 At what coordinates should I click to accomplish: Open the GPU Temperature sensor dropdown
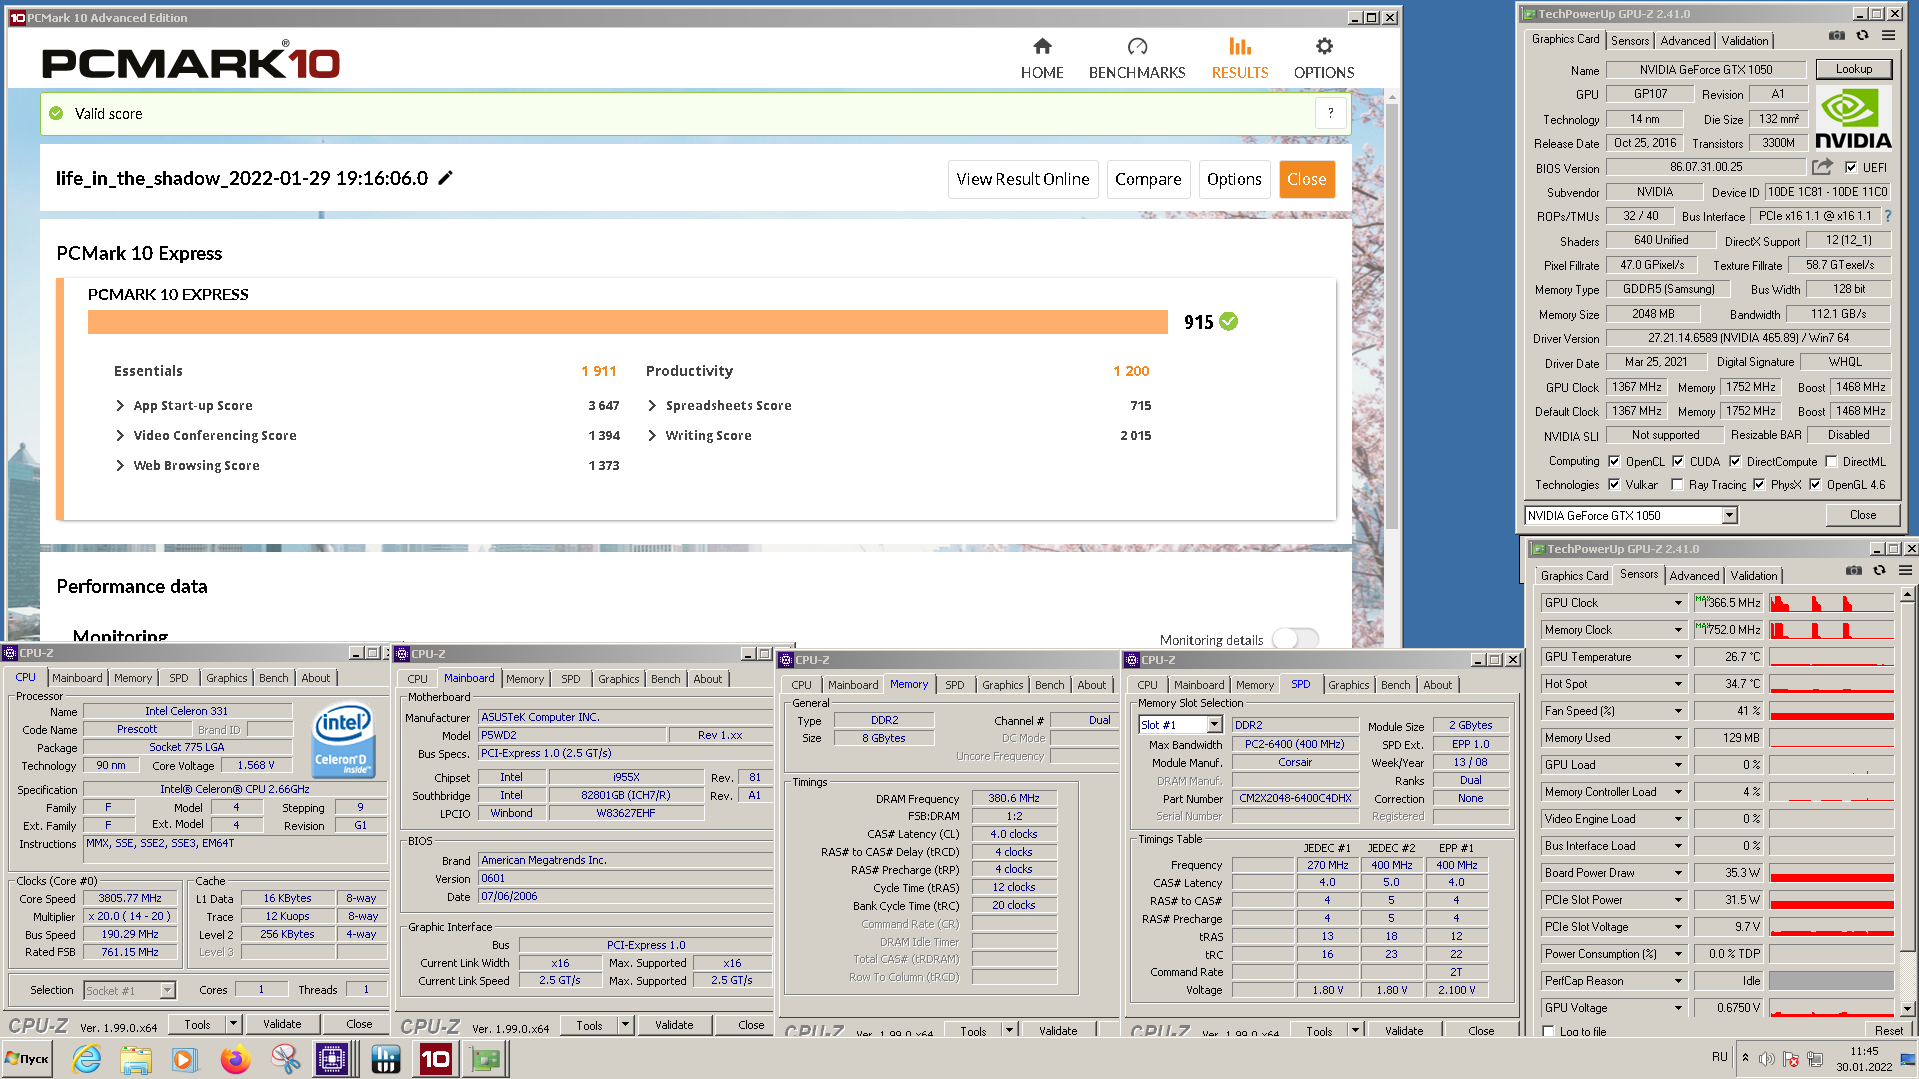(x=1678, y=657)
